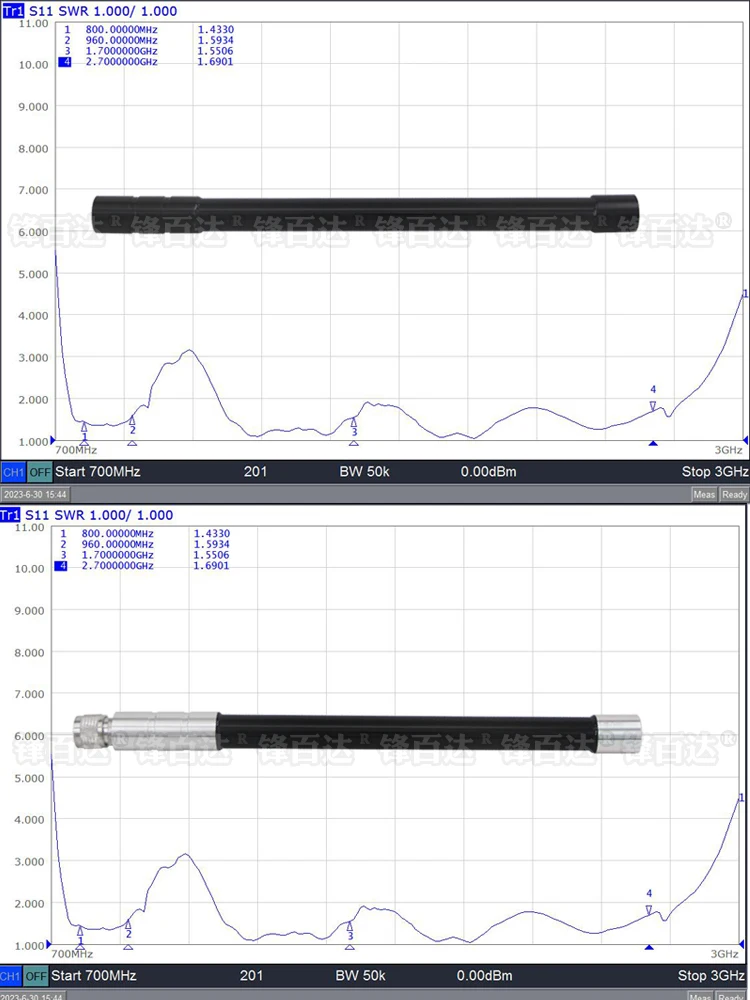Click the 1.6901 SWR value in the black-antenna chart
This screenshot has height=1000, width=750.
[216, 62]
